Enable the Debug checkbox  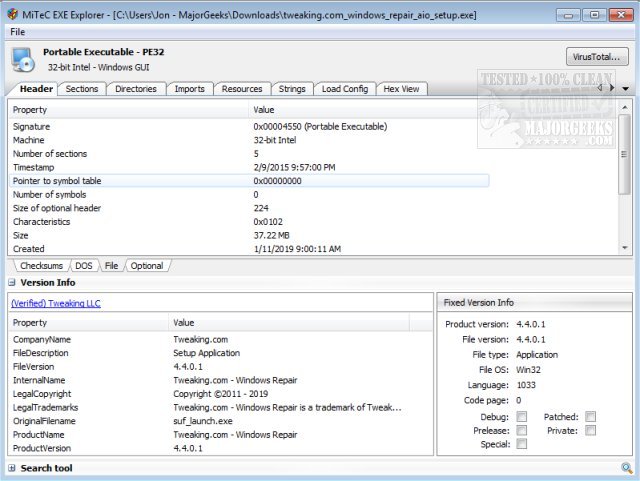(521, 416)
